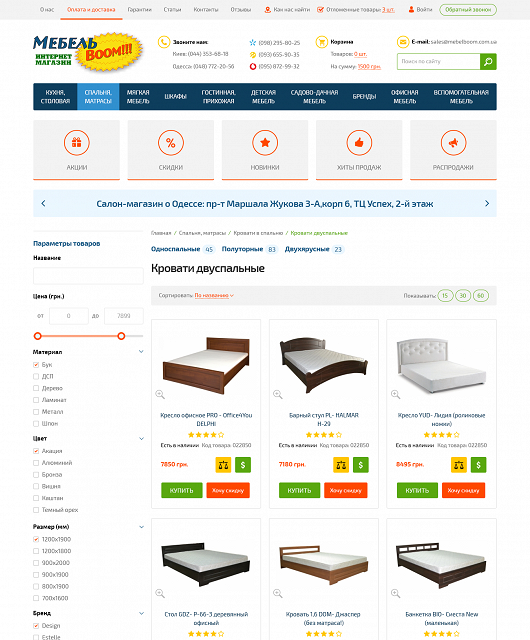Uncheck the Бук material checkbox

click(36, 364)
